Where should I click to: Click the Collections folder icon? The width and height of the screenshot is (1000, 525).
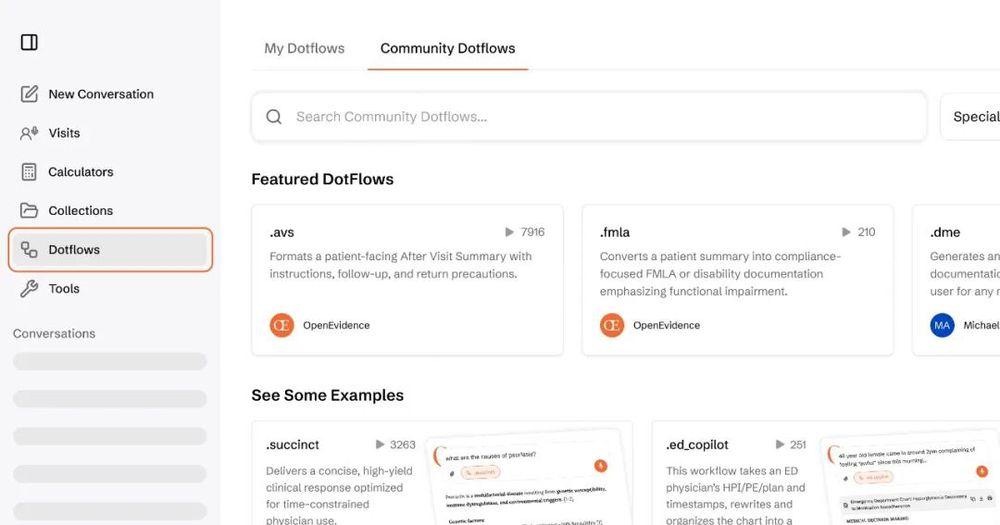point(29,211)
